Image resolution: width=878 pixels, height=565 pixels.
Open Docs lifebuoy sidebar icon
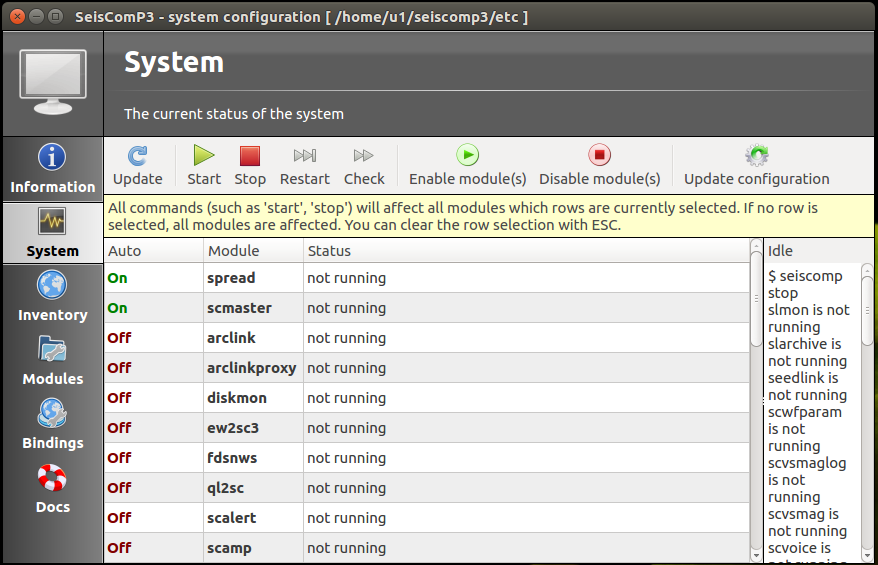[x=52, y=477]
